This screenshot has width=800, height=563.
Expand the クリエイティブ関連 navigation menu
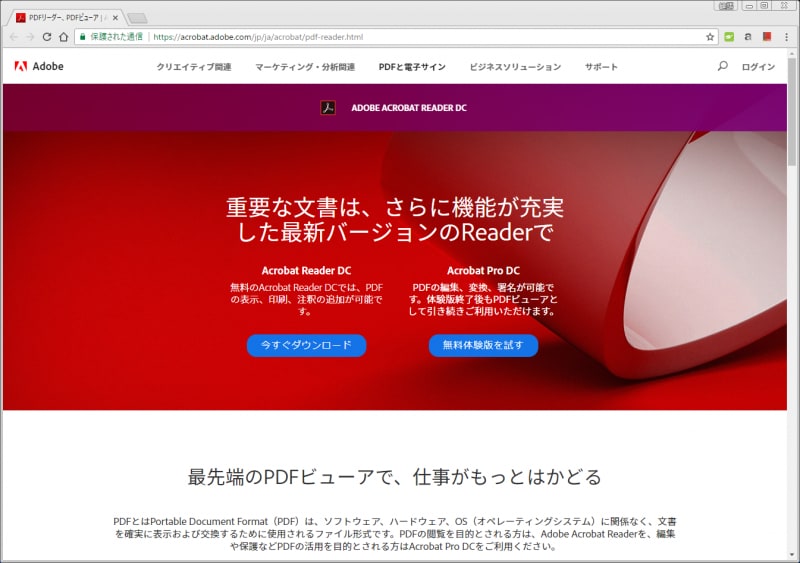[x=193, y=67]
